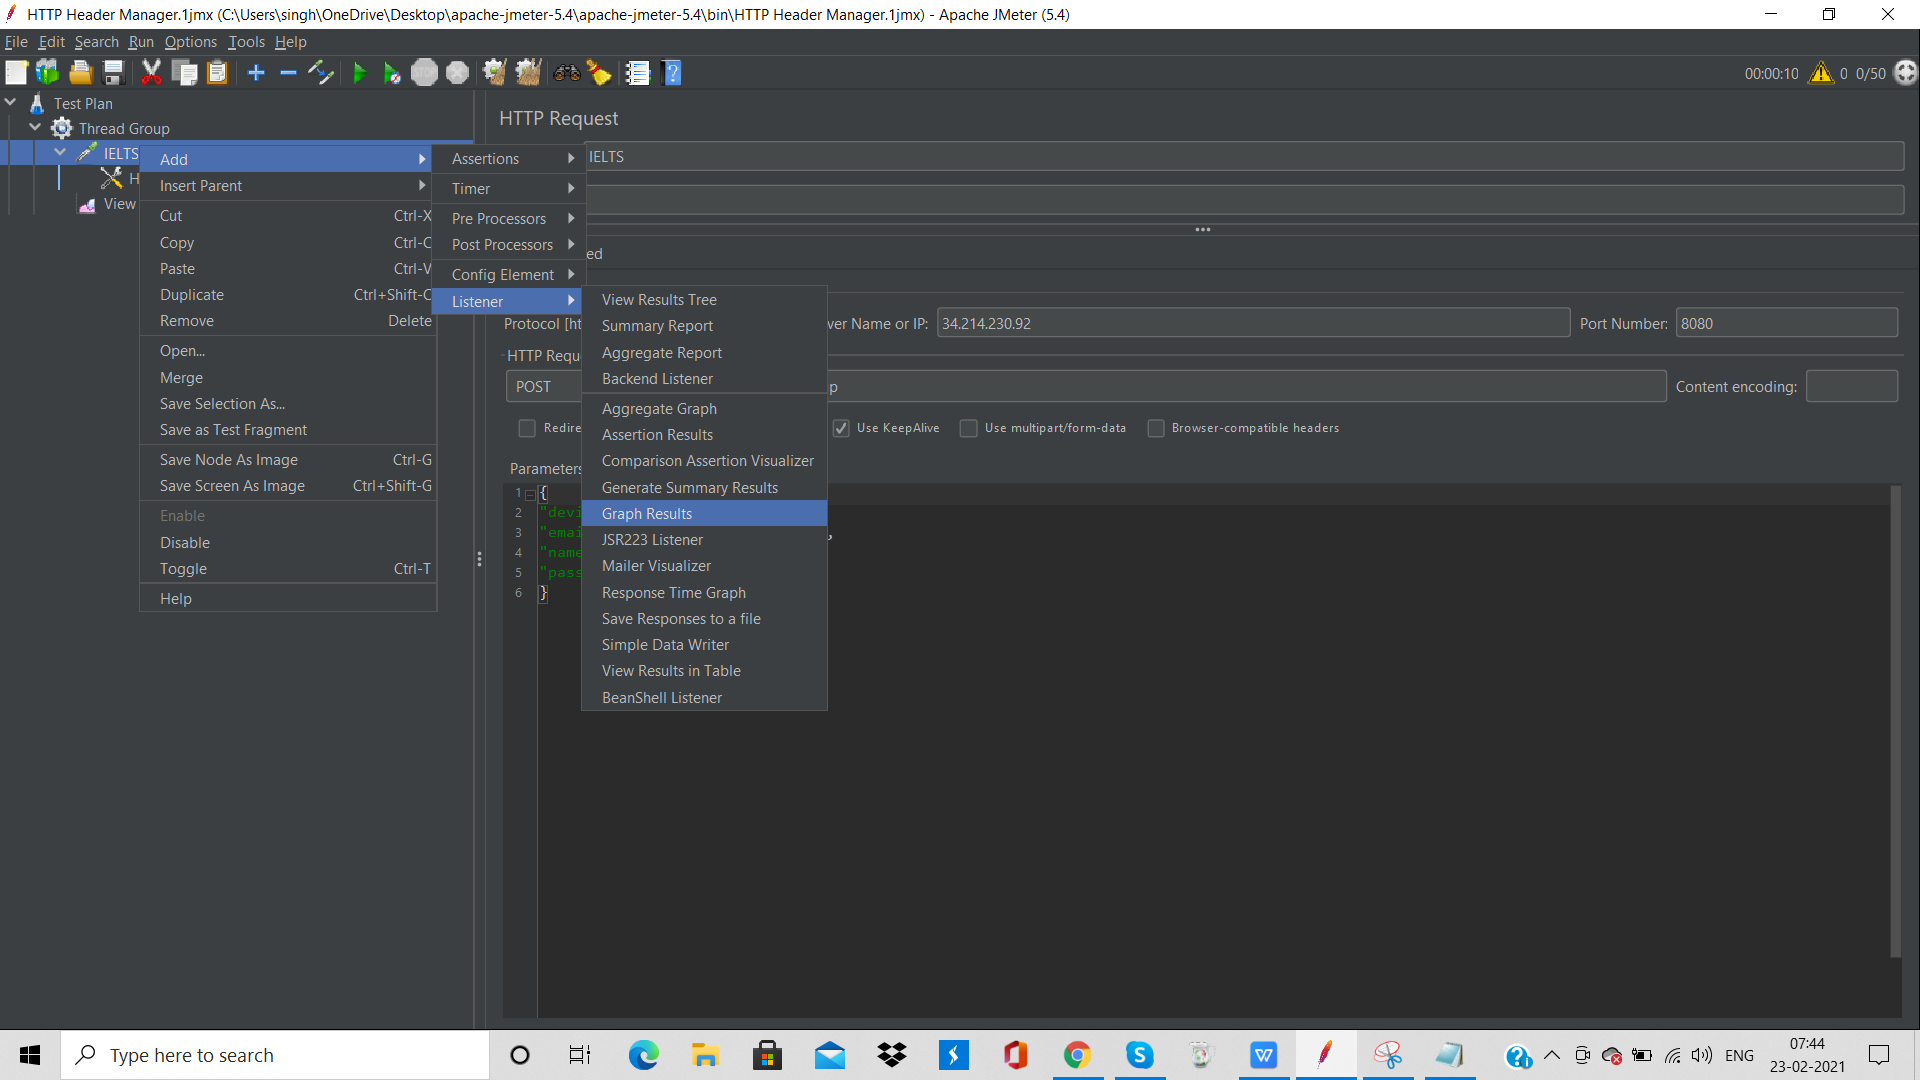Image resolution: width=1920 pixels, height=1080 pixels.
Task: Enable Use multipart/form-data checkbox
Action: pyautogui.click(x=968, y=428)
